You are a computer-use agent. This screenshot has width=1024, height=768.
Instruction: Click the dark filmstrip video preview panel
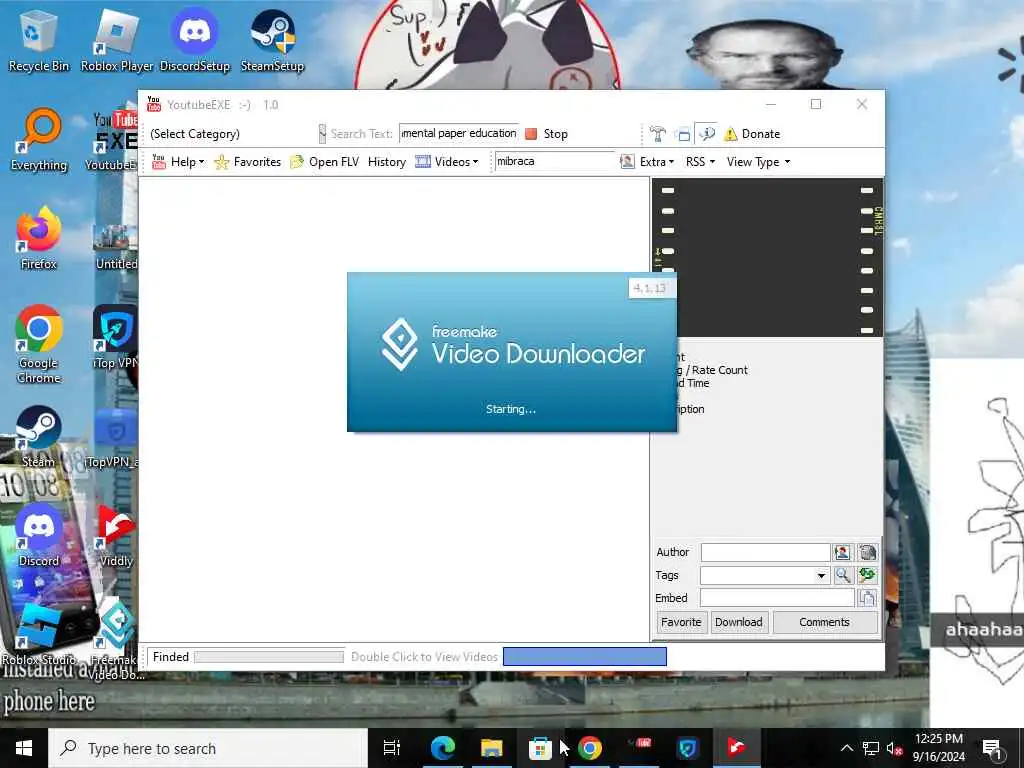click(x=767, y=257)
